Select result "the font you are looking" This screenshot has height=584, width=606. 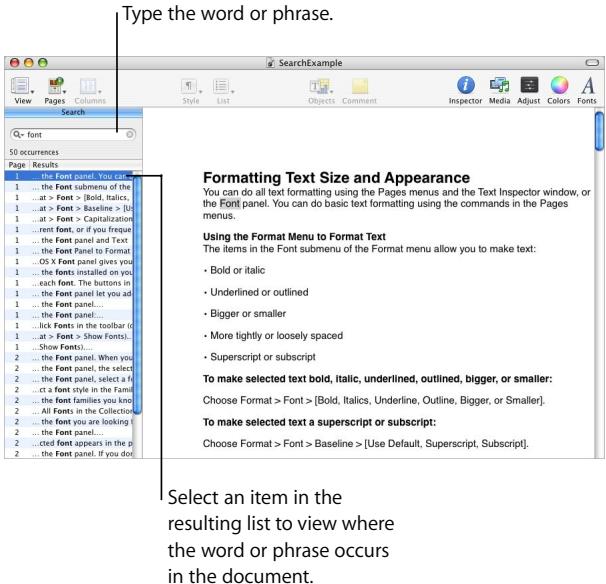tap(69, 422)
